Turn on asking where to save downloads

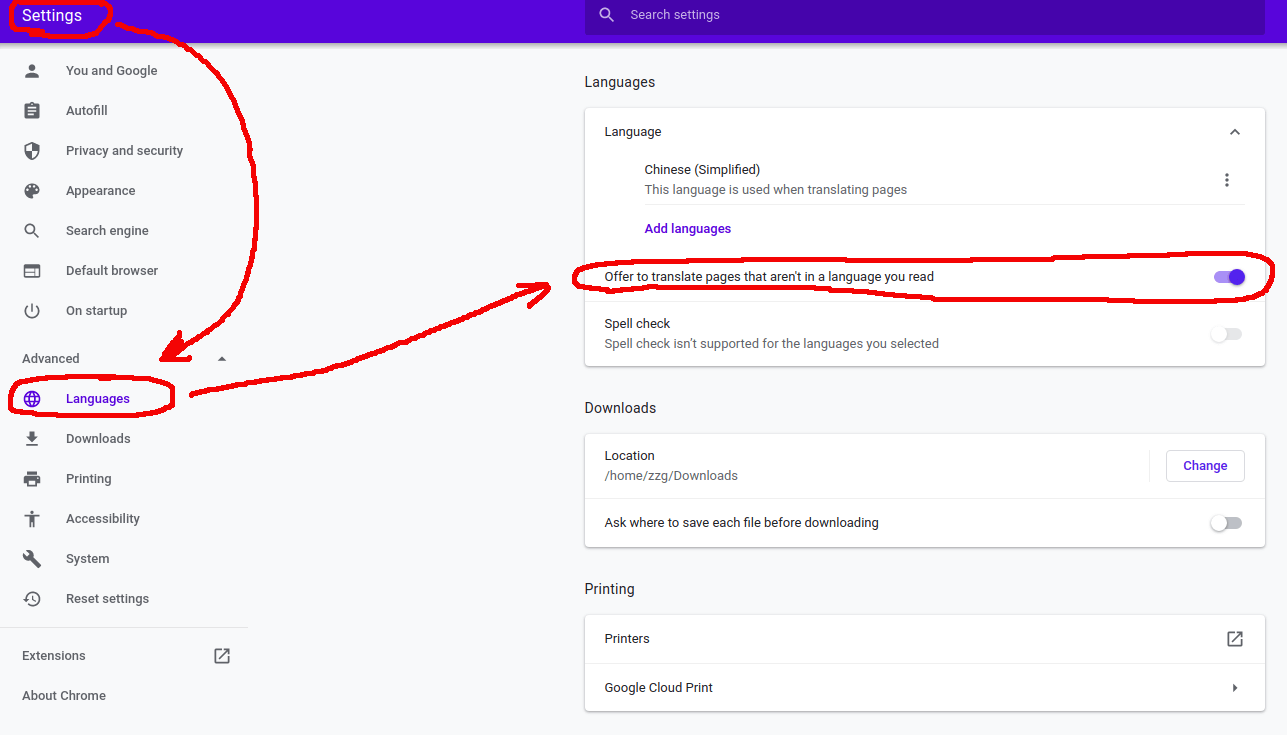1226,523
